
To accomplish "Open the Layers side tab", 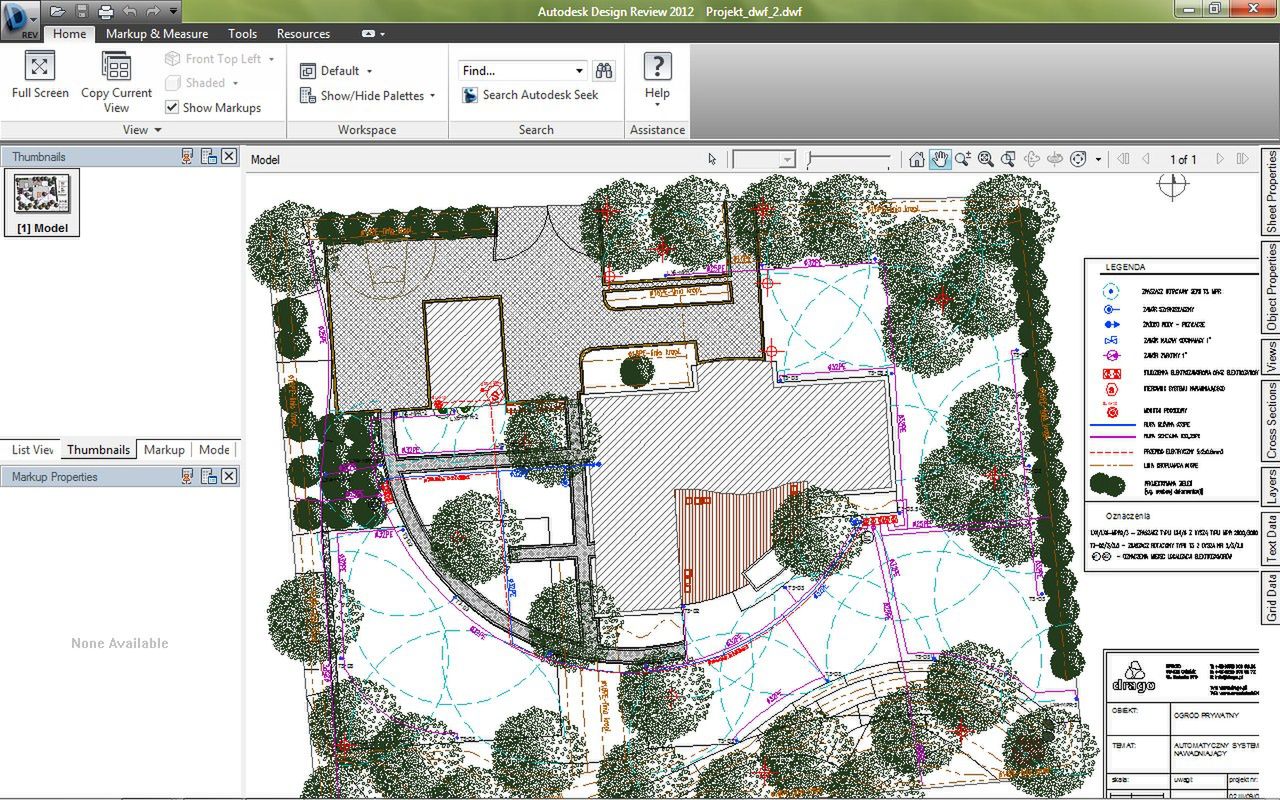I will [x=1270, y=488].
